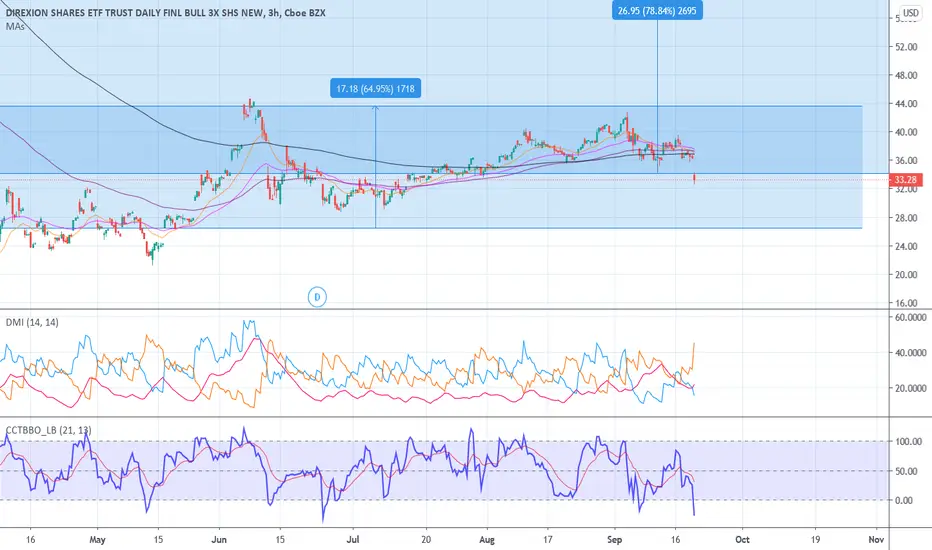This screenshot has height=550, width=932.
Task: Click the current price tag 33.28
Action: (905, 180)
